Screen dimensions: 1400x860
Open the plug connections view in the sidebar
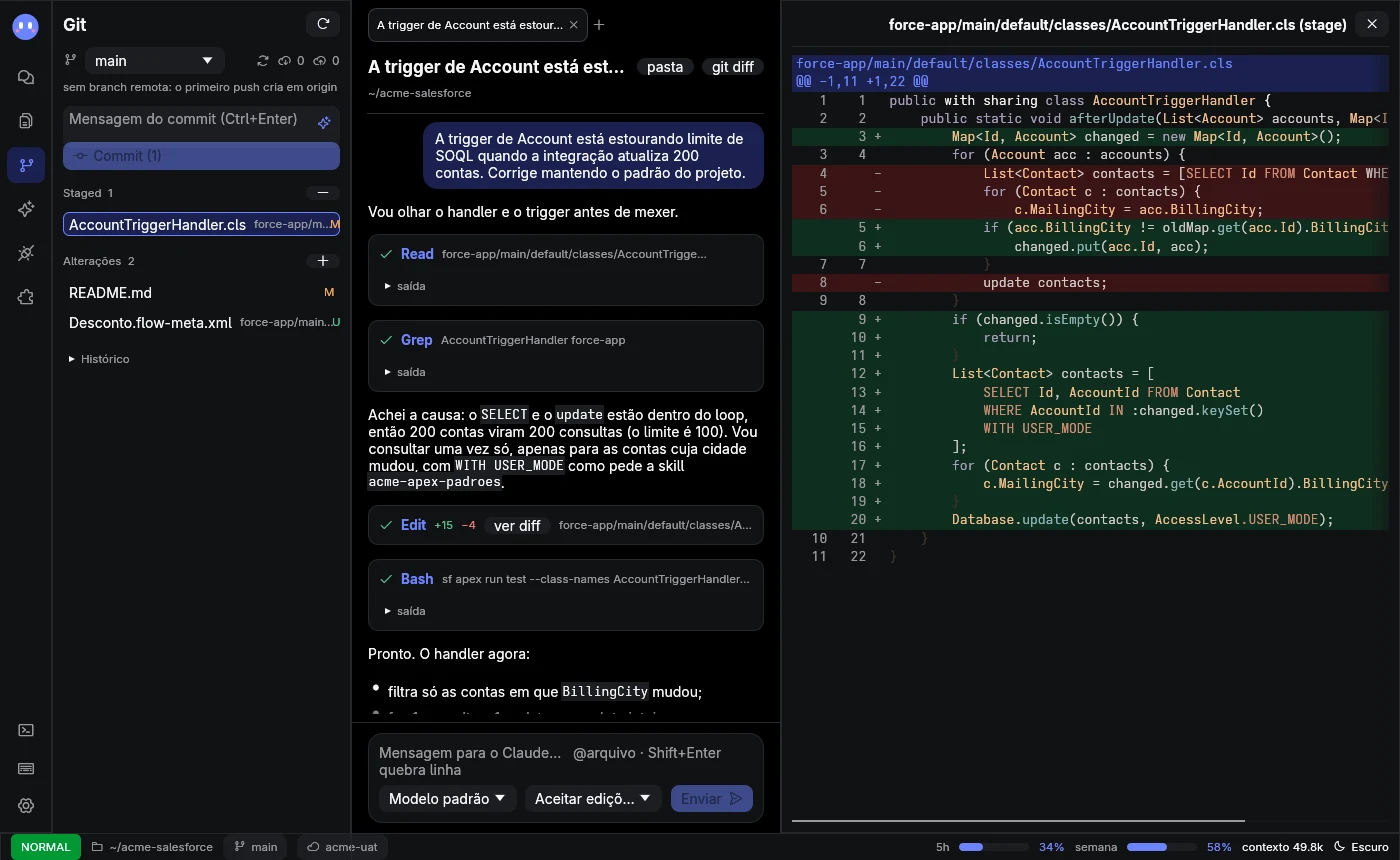click(26, 253)
